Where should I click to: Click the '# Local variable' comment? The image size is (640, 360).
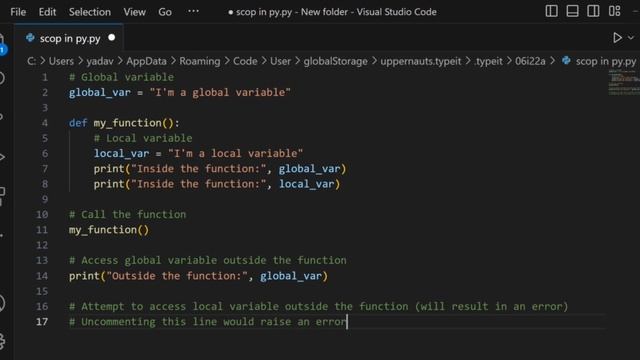coord(143,138)
